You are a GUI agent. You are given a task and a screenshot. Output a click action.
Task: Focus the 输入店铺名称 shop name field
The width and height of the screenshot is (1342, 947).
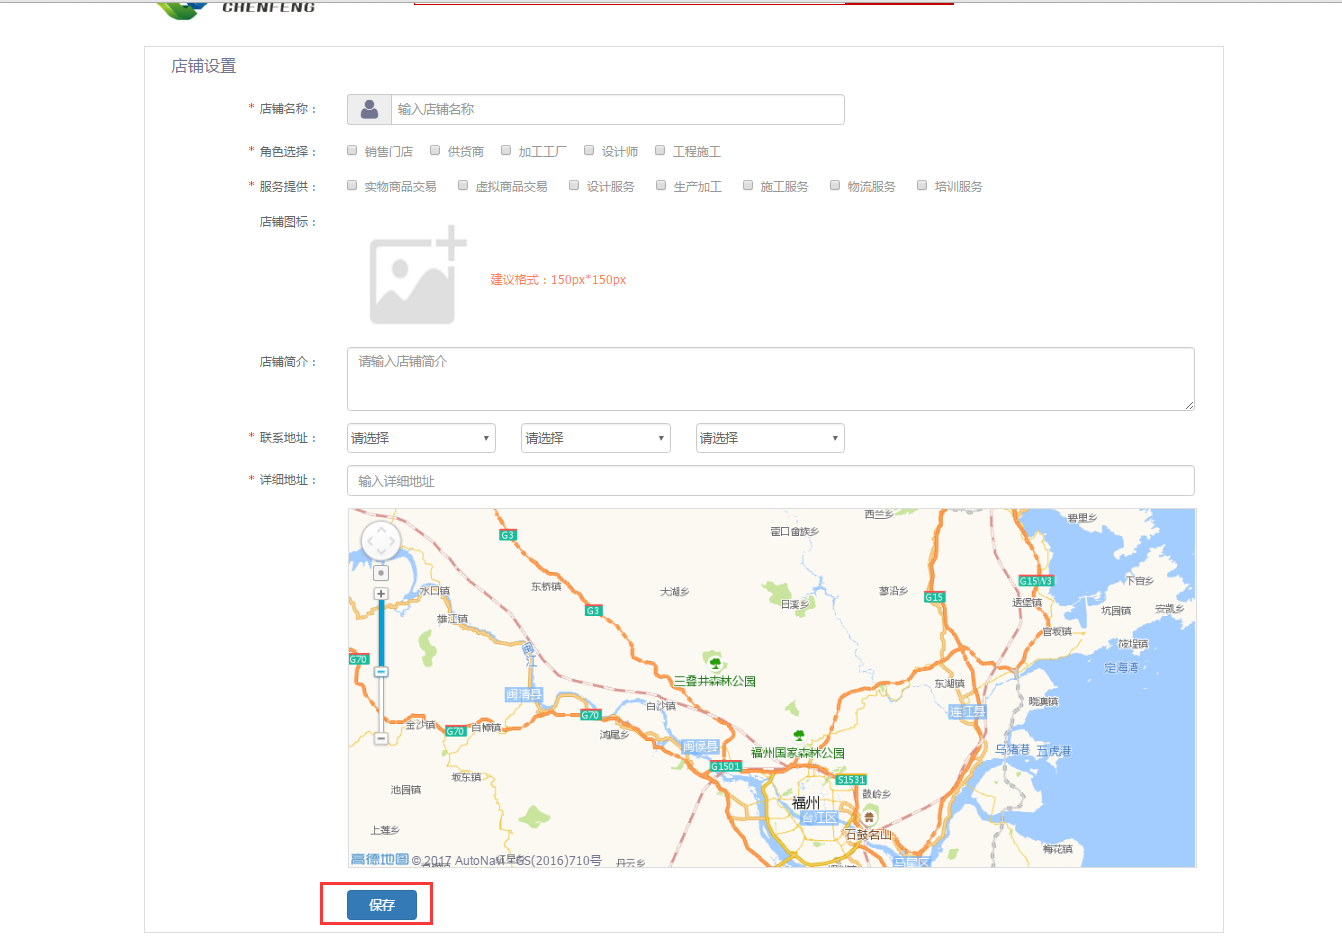pyautogui.click(x=618, y=109)
